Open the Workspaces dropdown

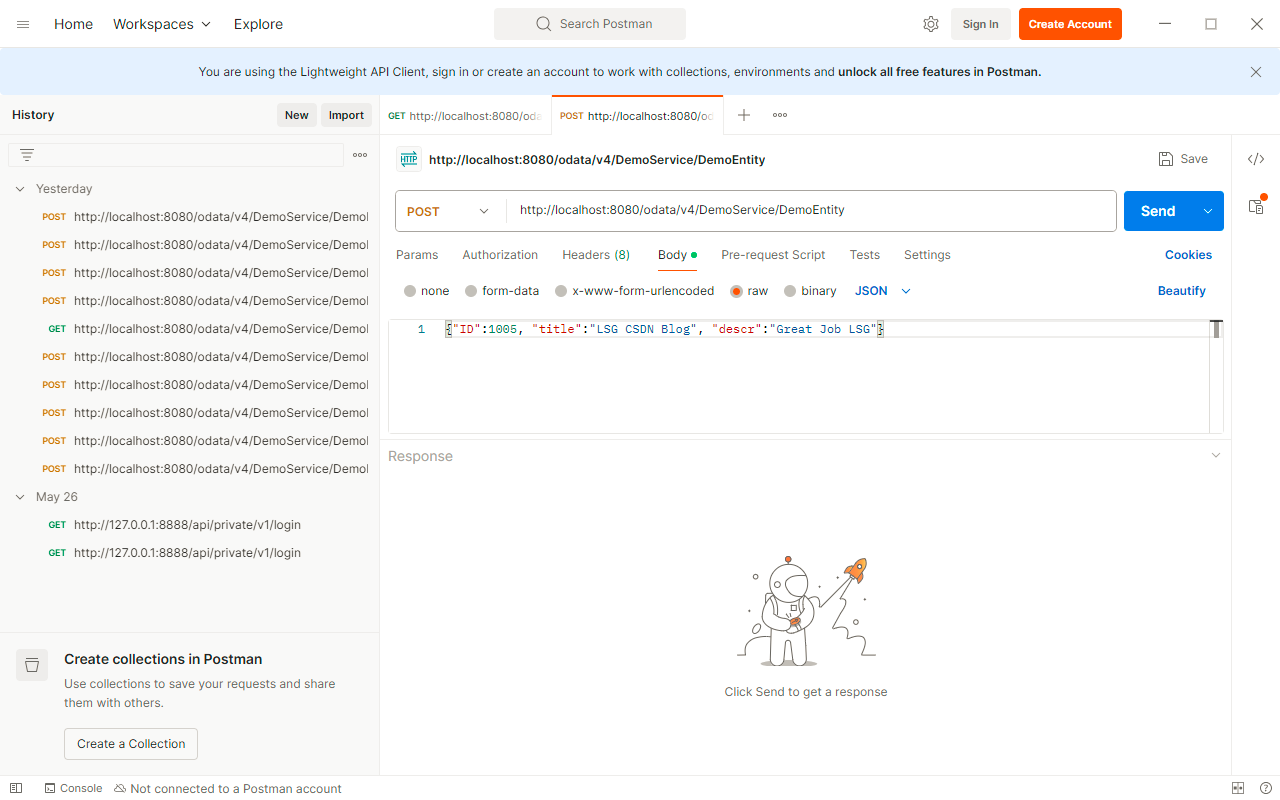coord(162,24)
